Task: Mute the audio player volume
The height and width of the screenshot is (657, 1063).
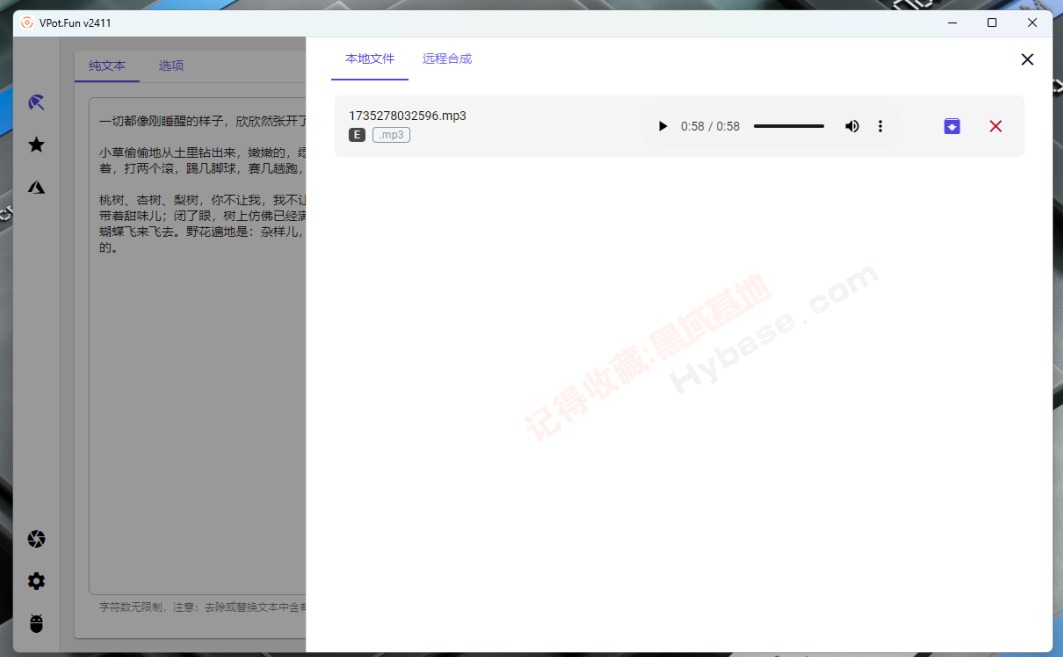Action: 852,126
